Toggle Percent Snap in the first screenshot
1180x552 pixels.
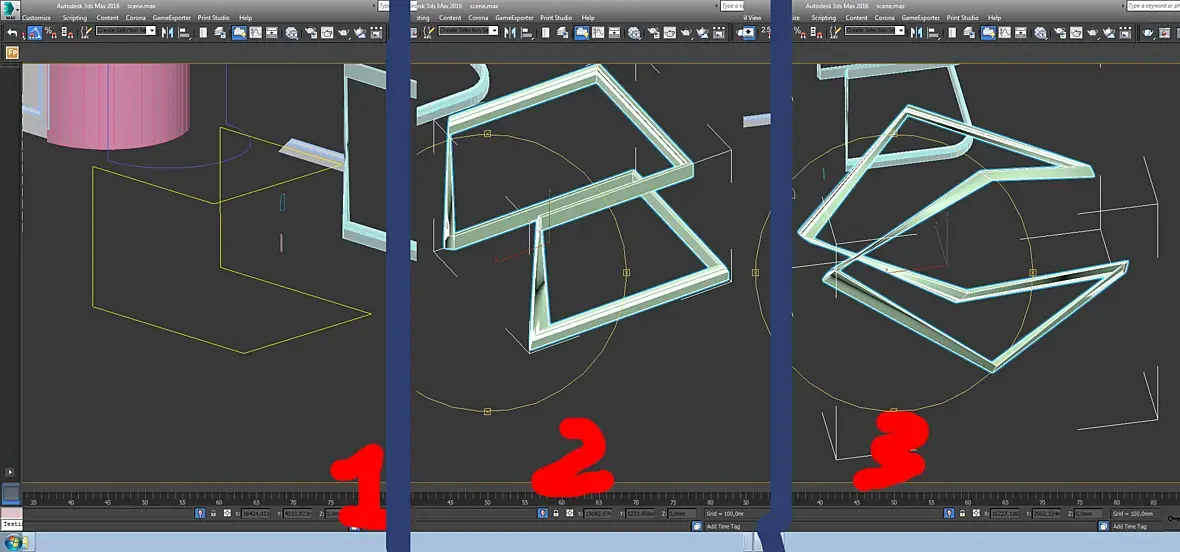point(50,32)
